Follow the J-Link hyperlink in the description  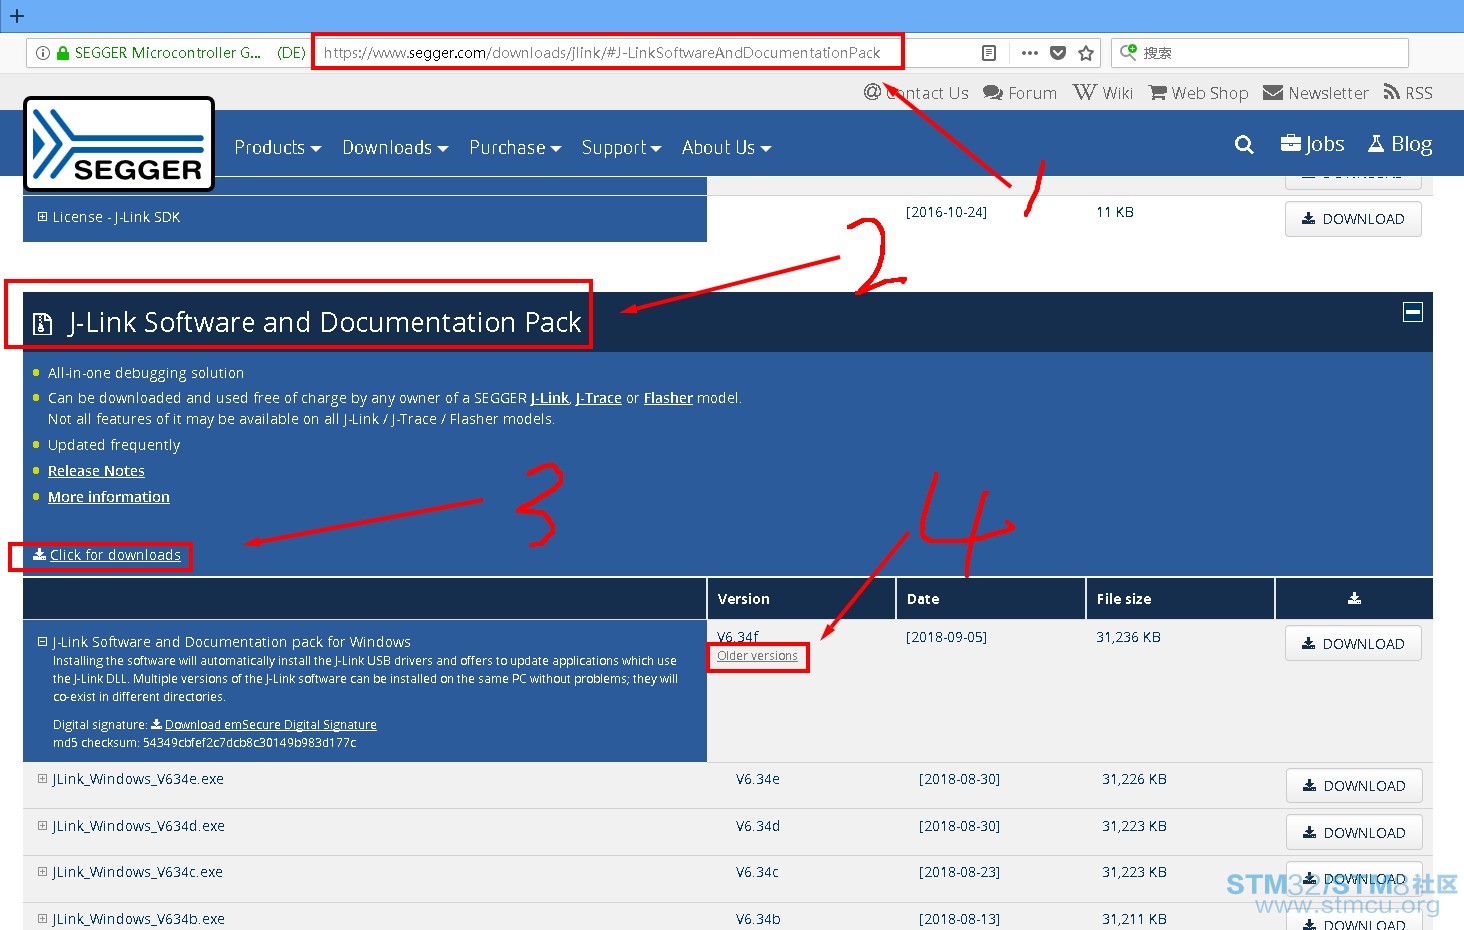click(x=550, y=398)
